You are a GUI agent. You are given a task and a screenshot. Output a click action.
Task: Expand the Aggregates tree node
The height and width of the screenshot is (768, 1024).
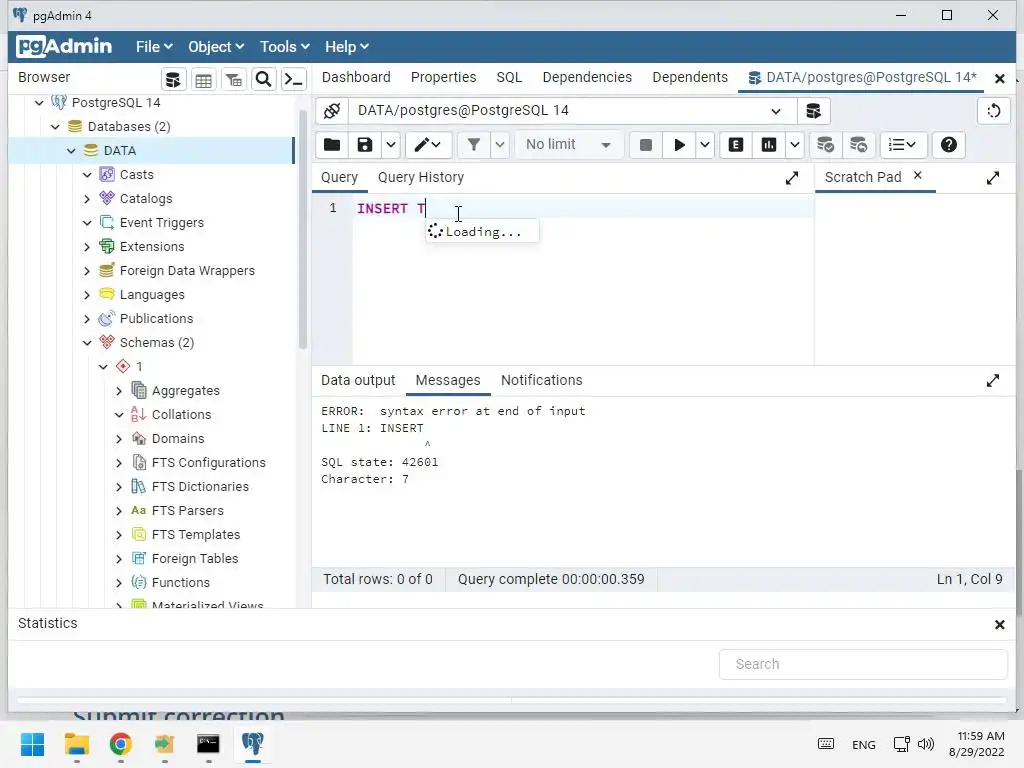119,391
